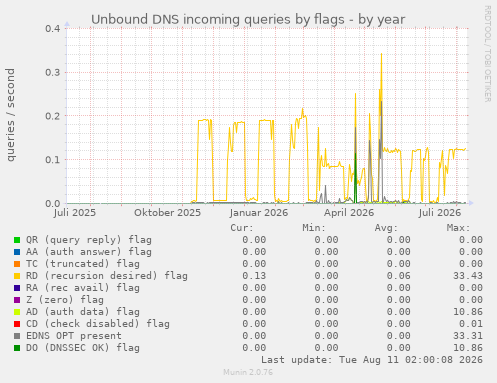Click the 0.2 y-axis tick label
The height and width of the screenshot is (383, 497).
(53, 116)
